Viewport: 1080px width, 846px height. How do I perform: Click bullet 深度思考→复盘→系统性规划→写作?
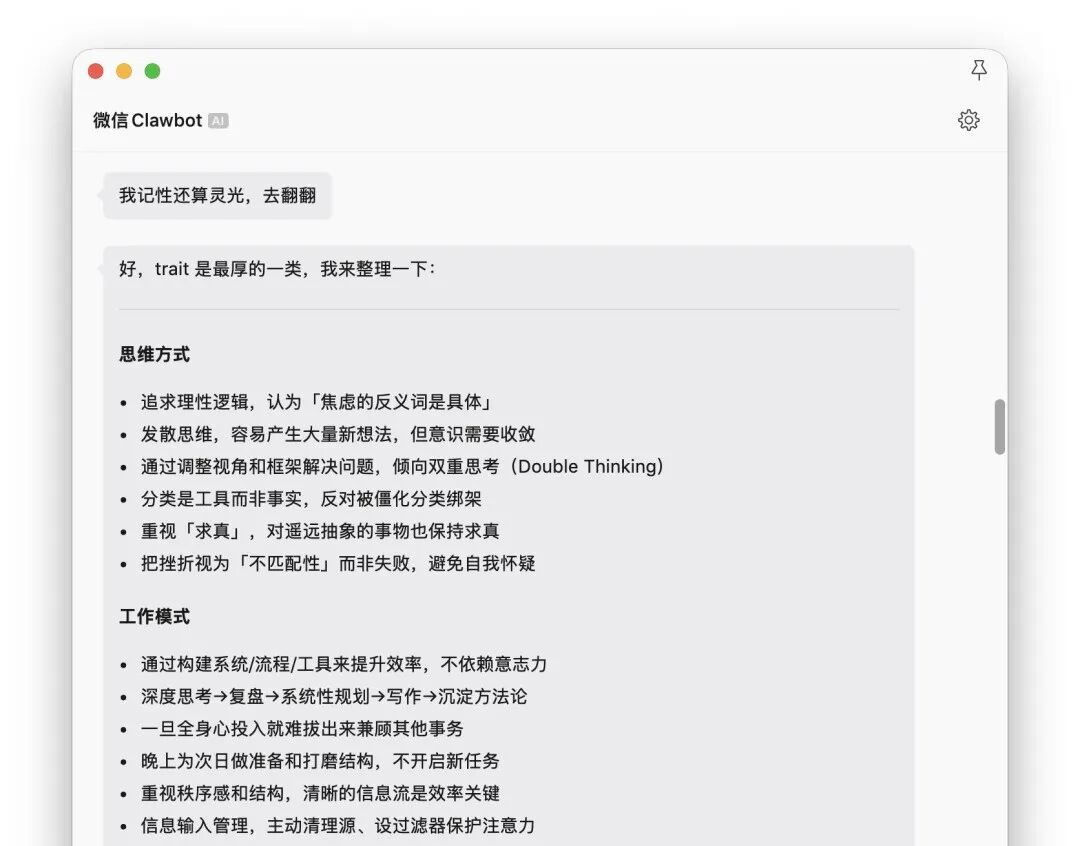[x=334, y=697]
